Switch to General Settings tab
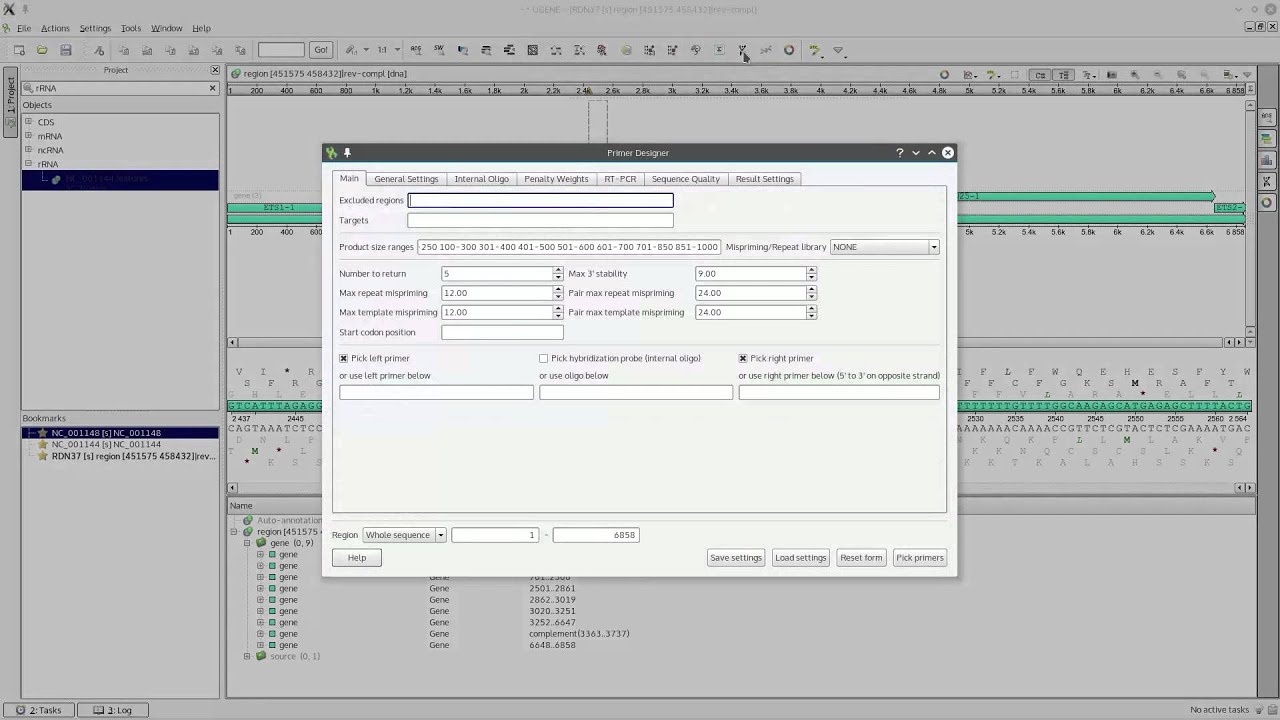The height and width of the screenshot is (720, 1280). [x=406, y=179]
